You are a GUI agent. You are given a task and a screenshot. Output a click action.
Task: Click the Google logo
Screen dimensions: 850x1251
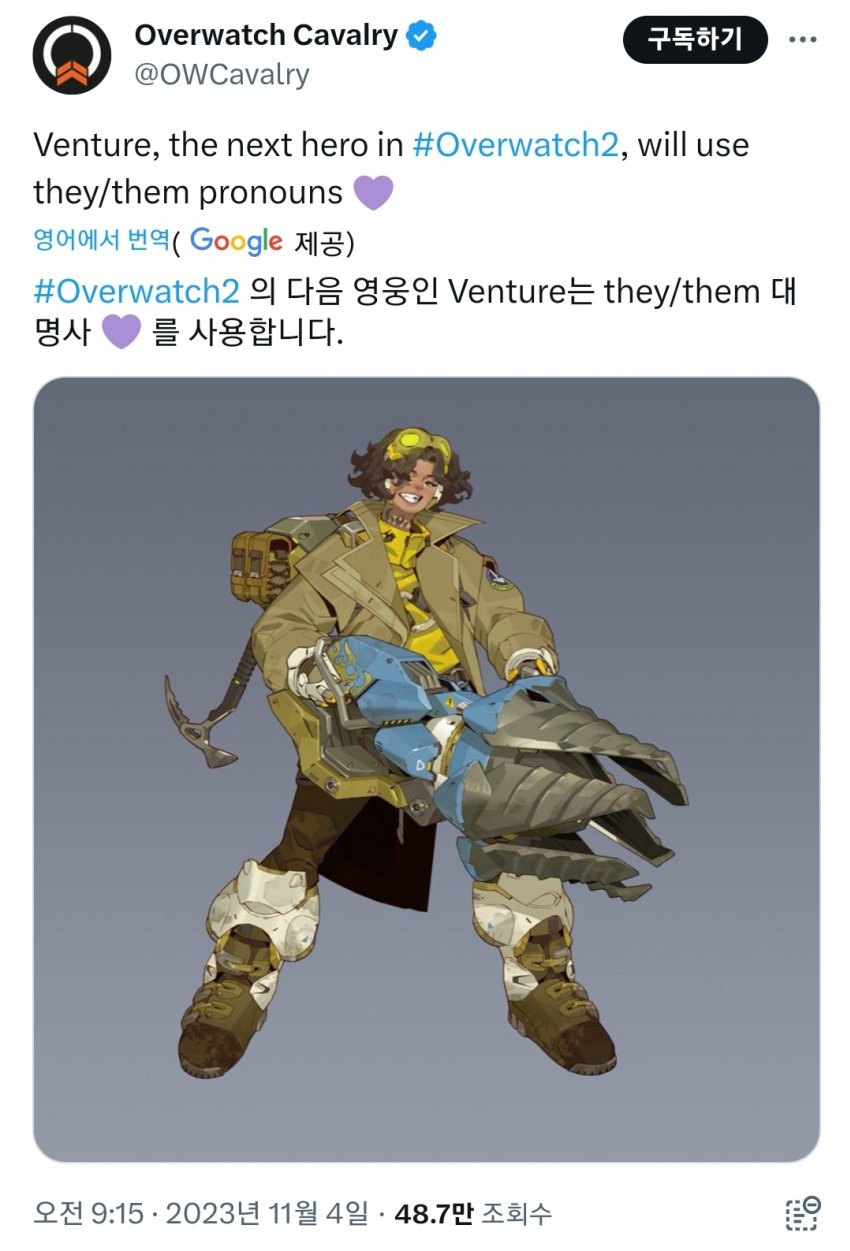(x=236, y=242)
